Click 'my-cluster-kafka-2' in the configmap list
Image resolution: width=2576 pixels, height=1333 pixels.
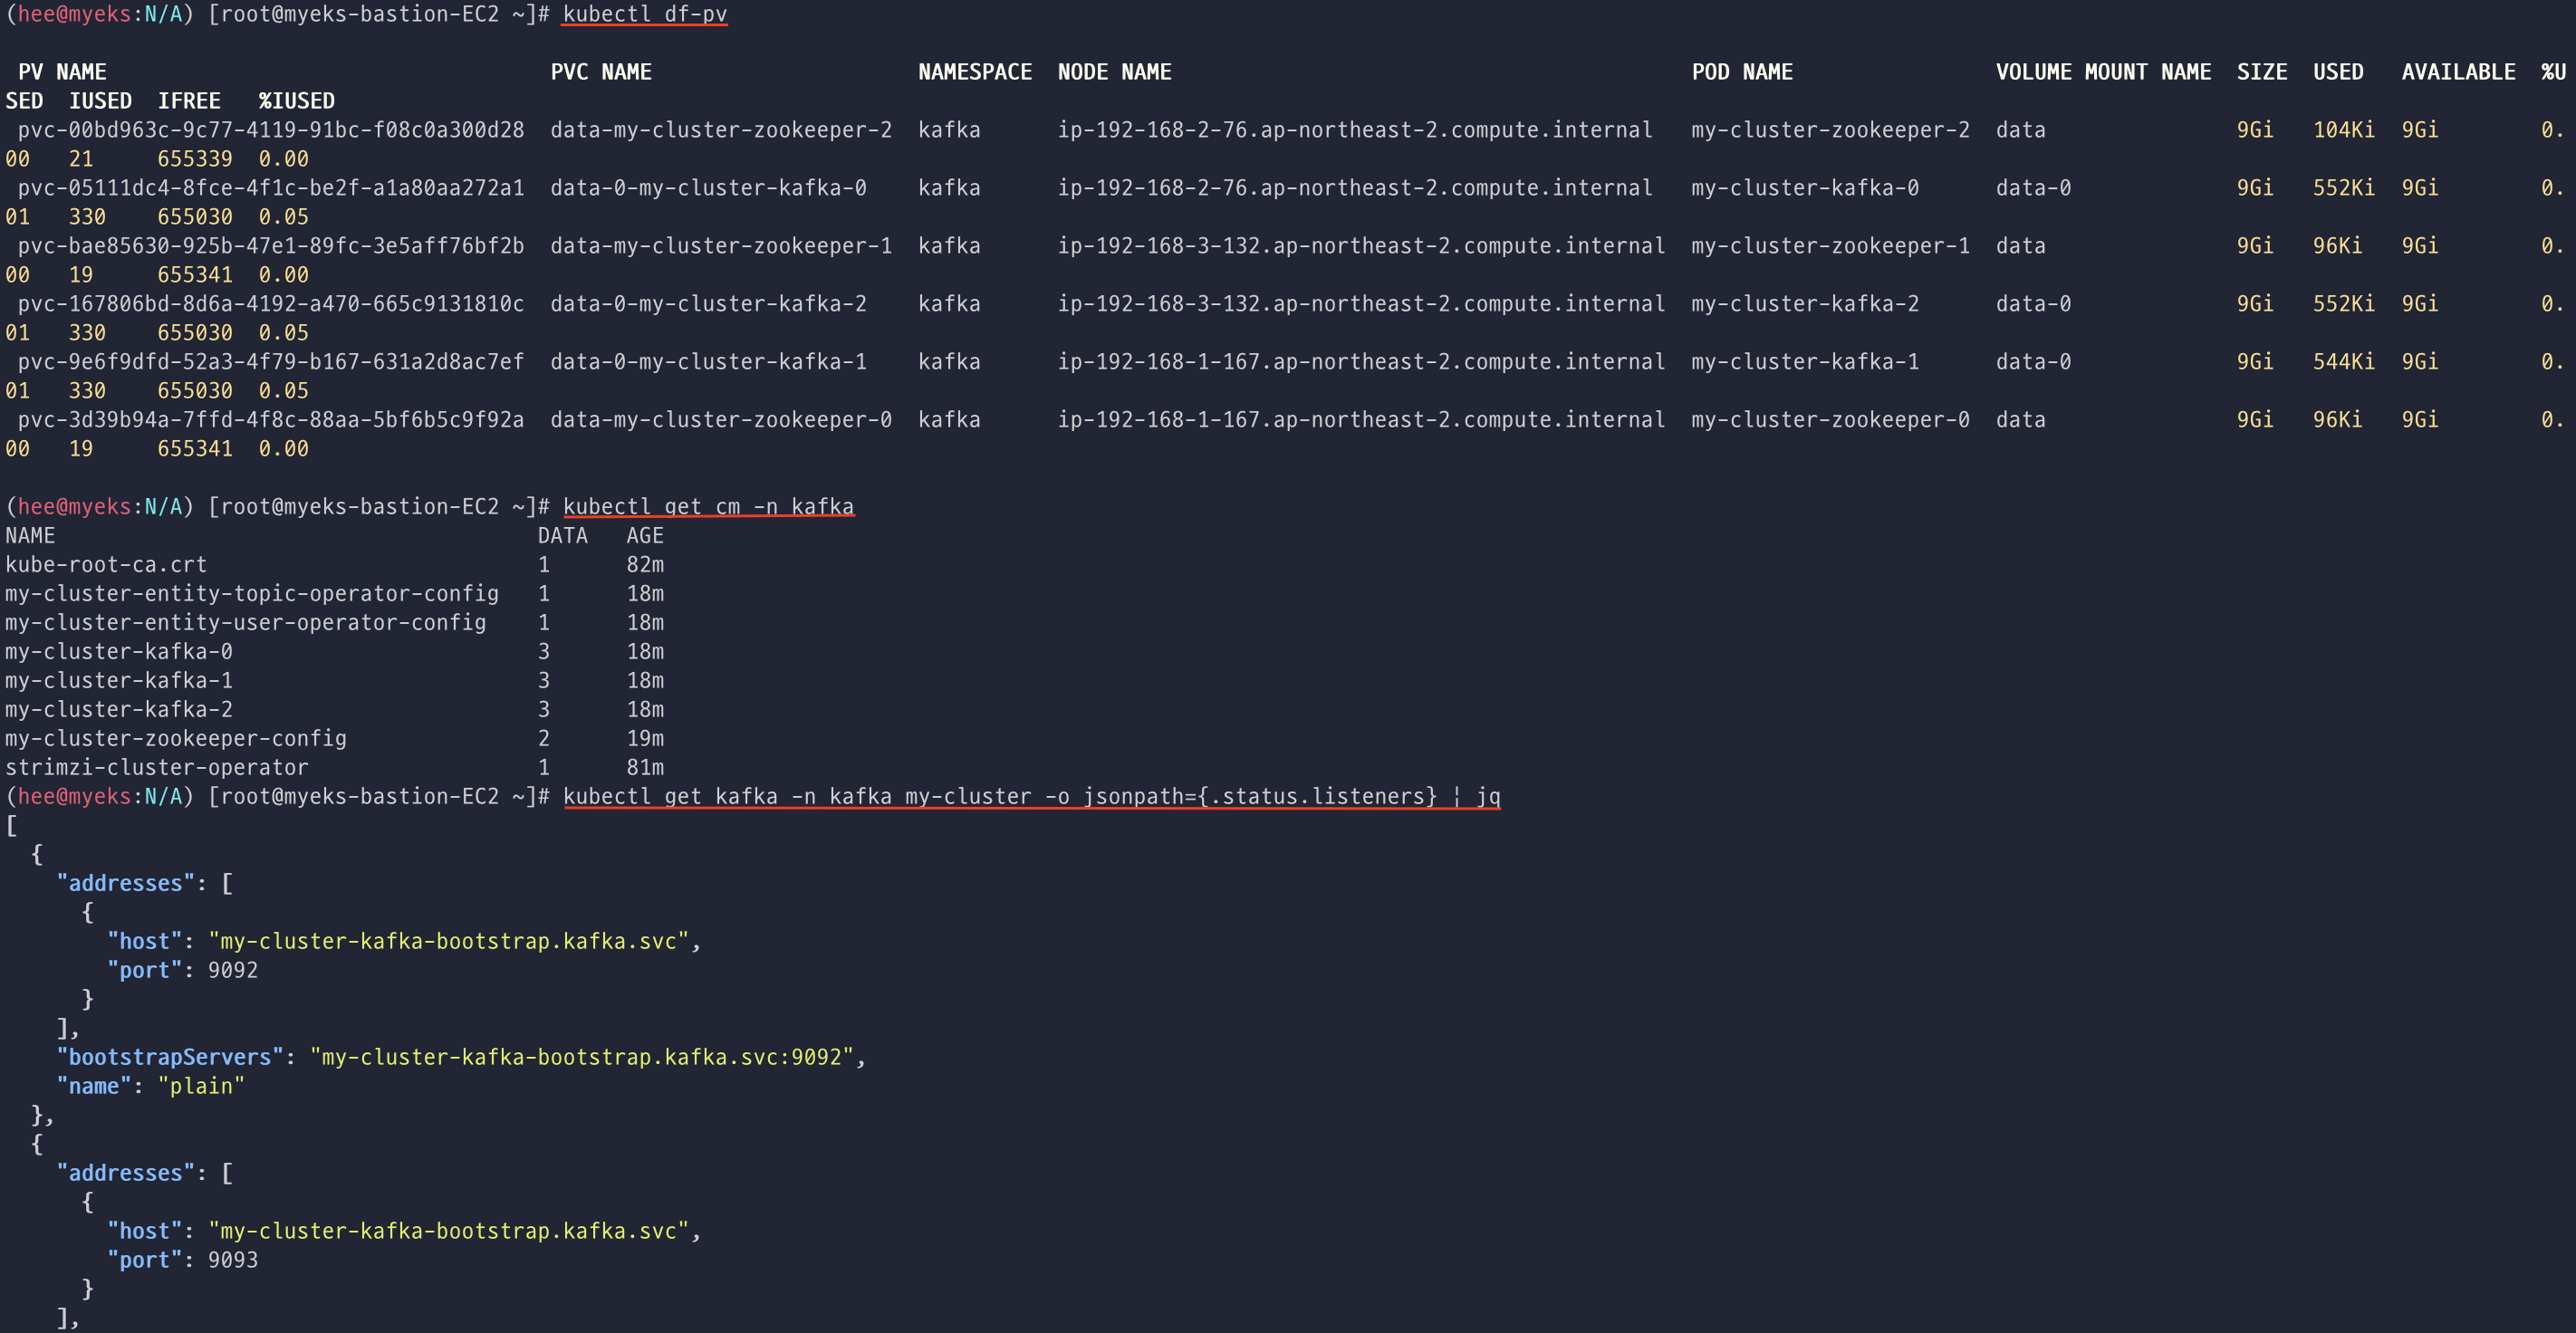click(x=119, y=709)
